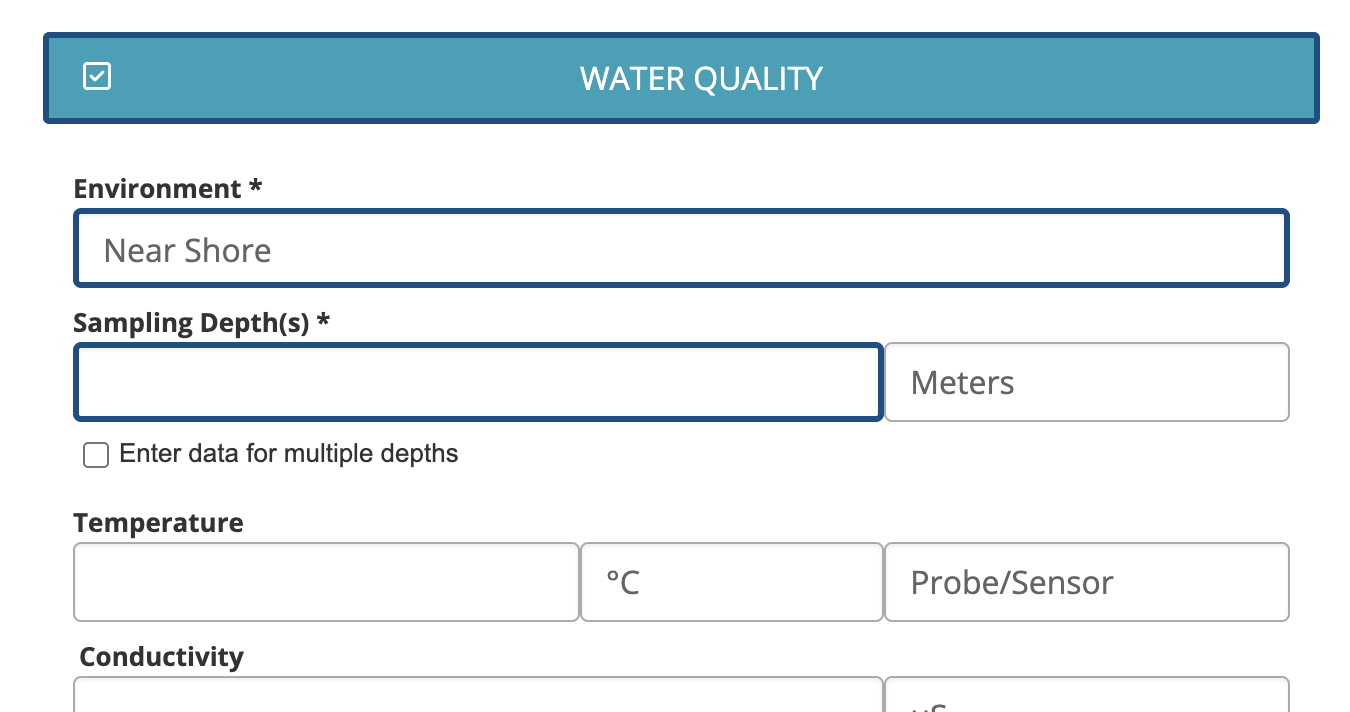Viewport: 1350px width, 712px height.
Task: Click the Conductivity label
Action: [x=160, y=656]
